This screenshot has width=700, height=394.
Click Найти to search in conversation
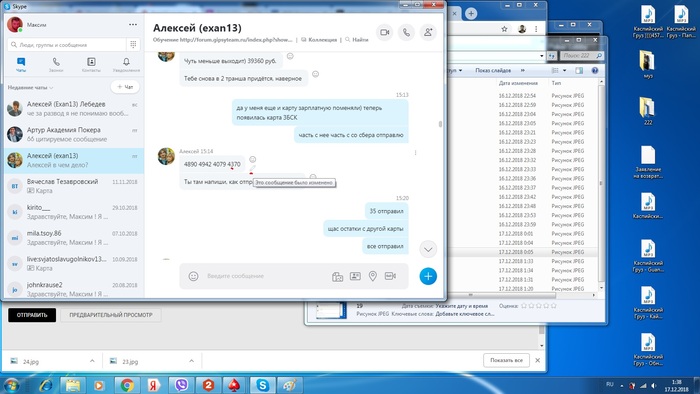point(357,40)
